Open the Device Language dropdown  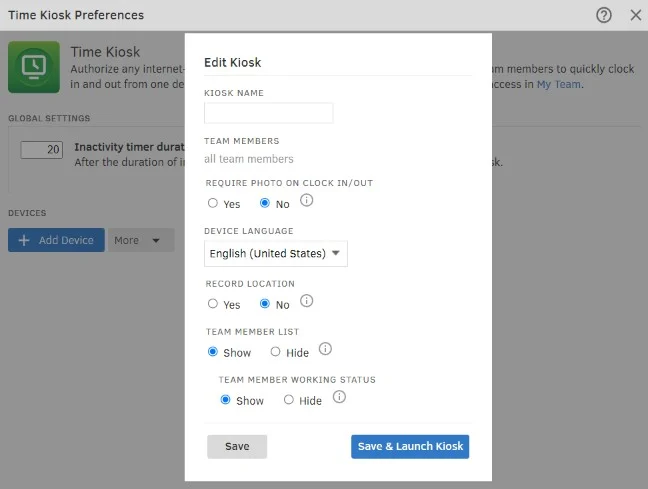click(276, 253)
